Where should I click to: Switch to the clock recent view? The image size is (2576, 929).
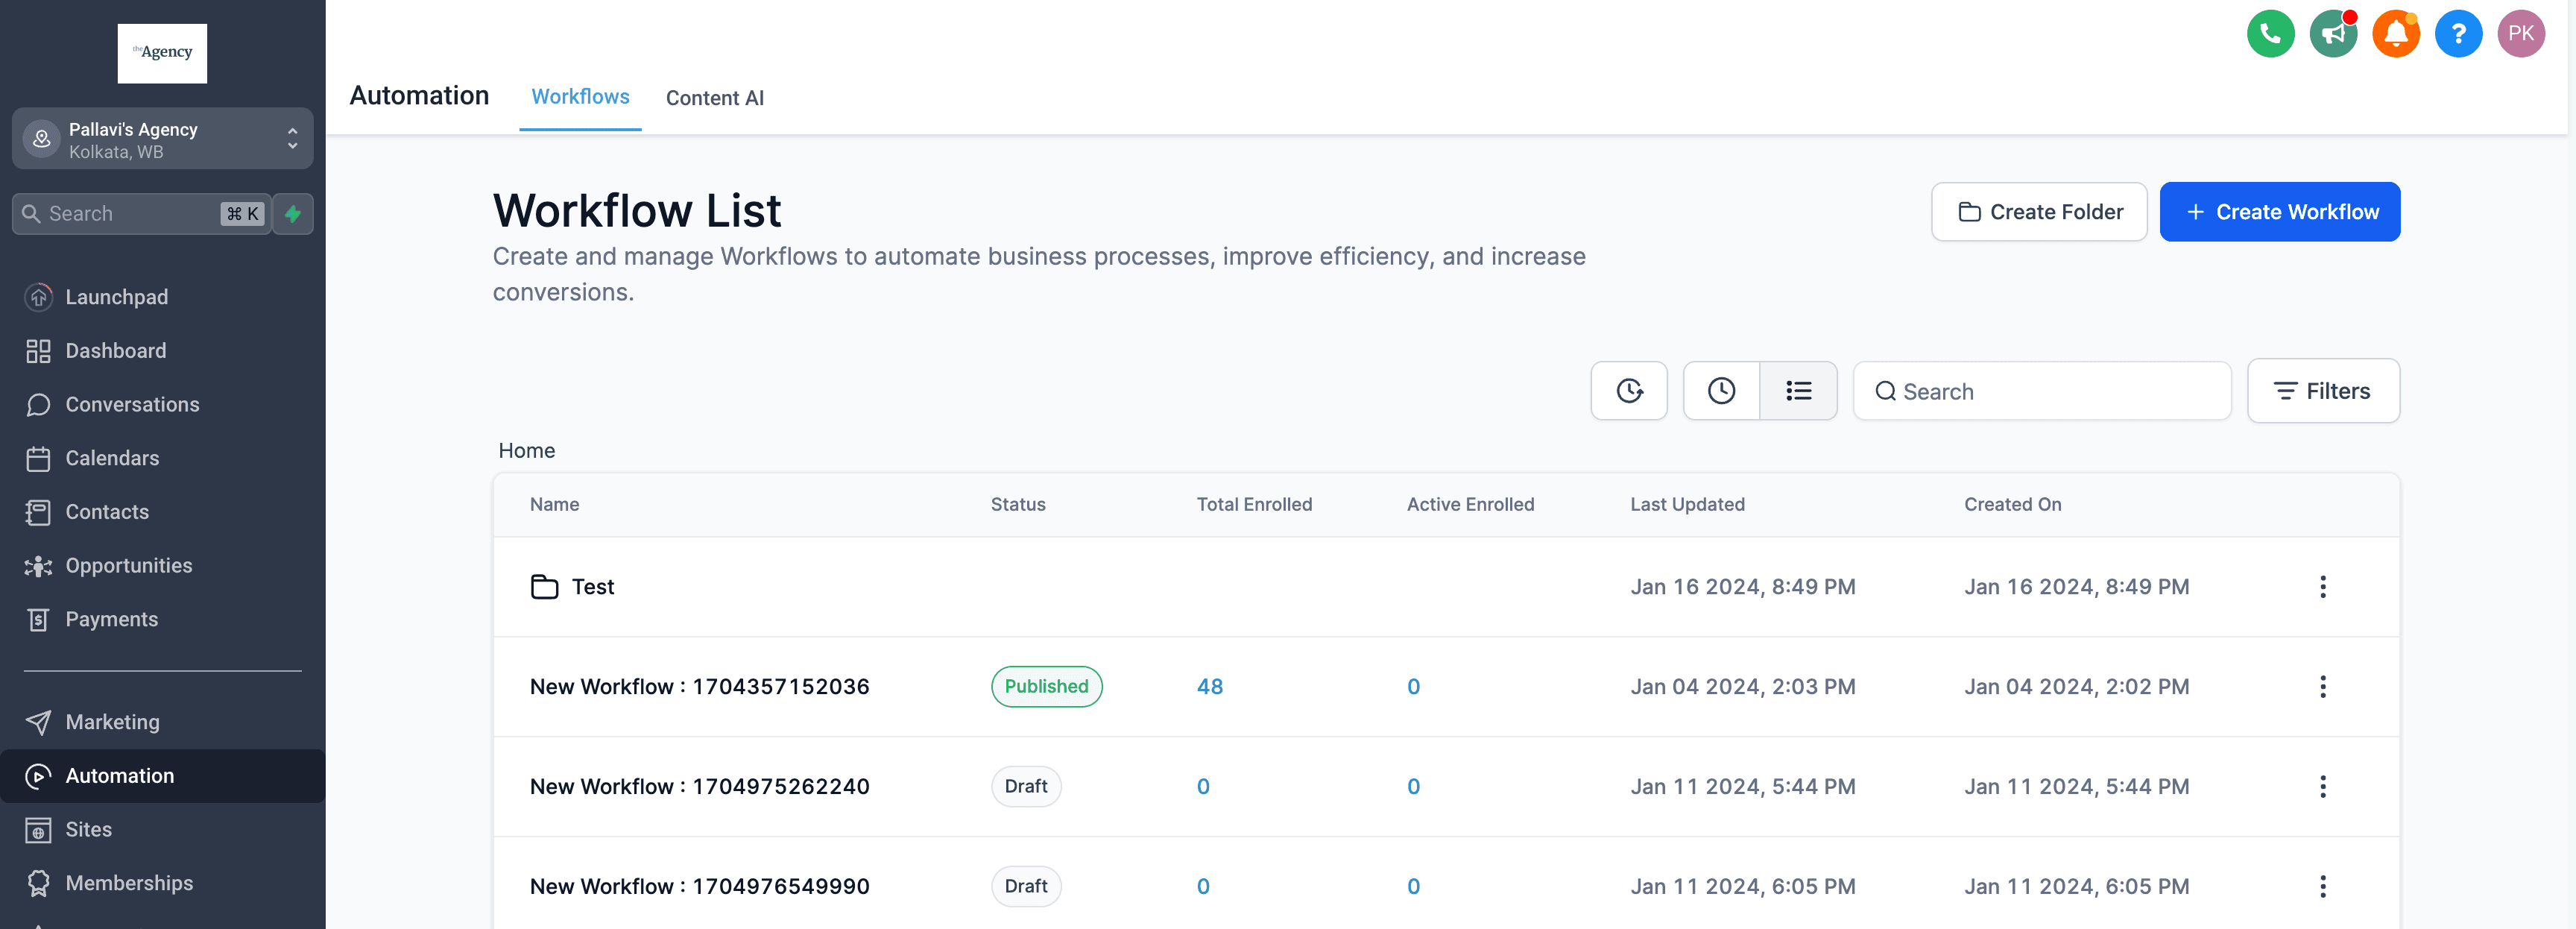1721,391
